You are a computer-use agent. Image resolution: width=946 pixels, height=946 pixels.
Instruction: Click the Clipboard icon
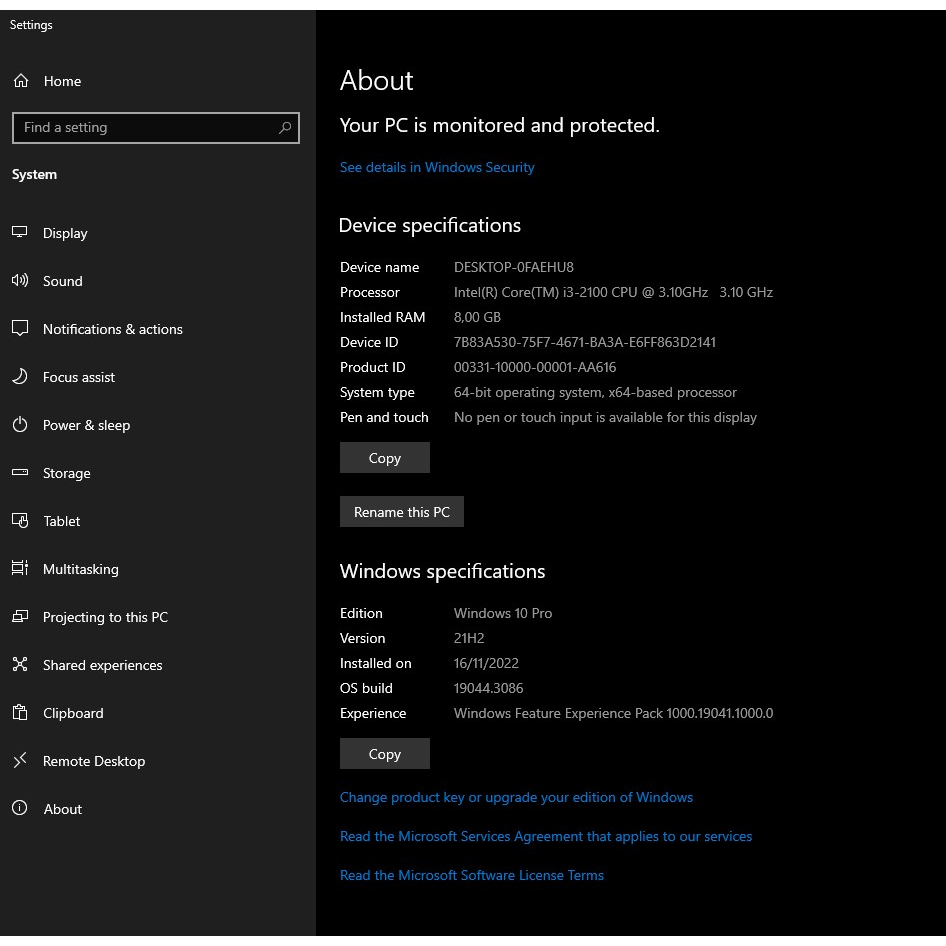pyautogui.click(x=20, y=713)
